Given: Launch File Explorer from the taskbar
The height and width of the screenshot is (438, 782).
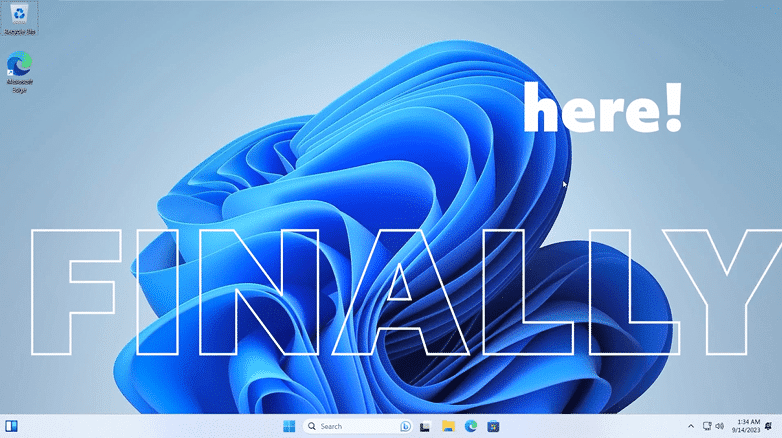Looking at the screenshot, I should 448,426.
